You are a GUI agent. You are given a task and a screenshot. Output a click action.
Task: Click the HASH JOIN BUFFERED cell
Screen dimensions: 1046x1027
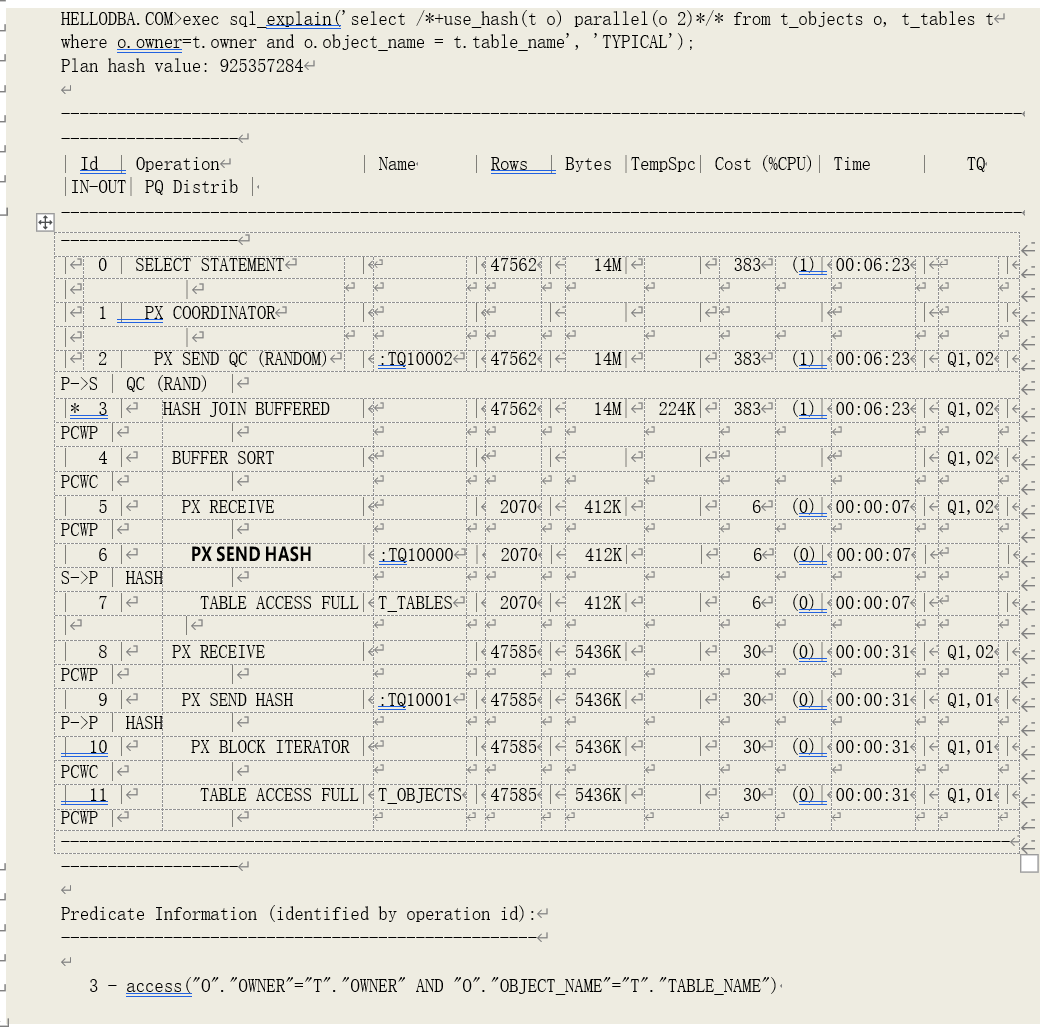245,409
